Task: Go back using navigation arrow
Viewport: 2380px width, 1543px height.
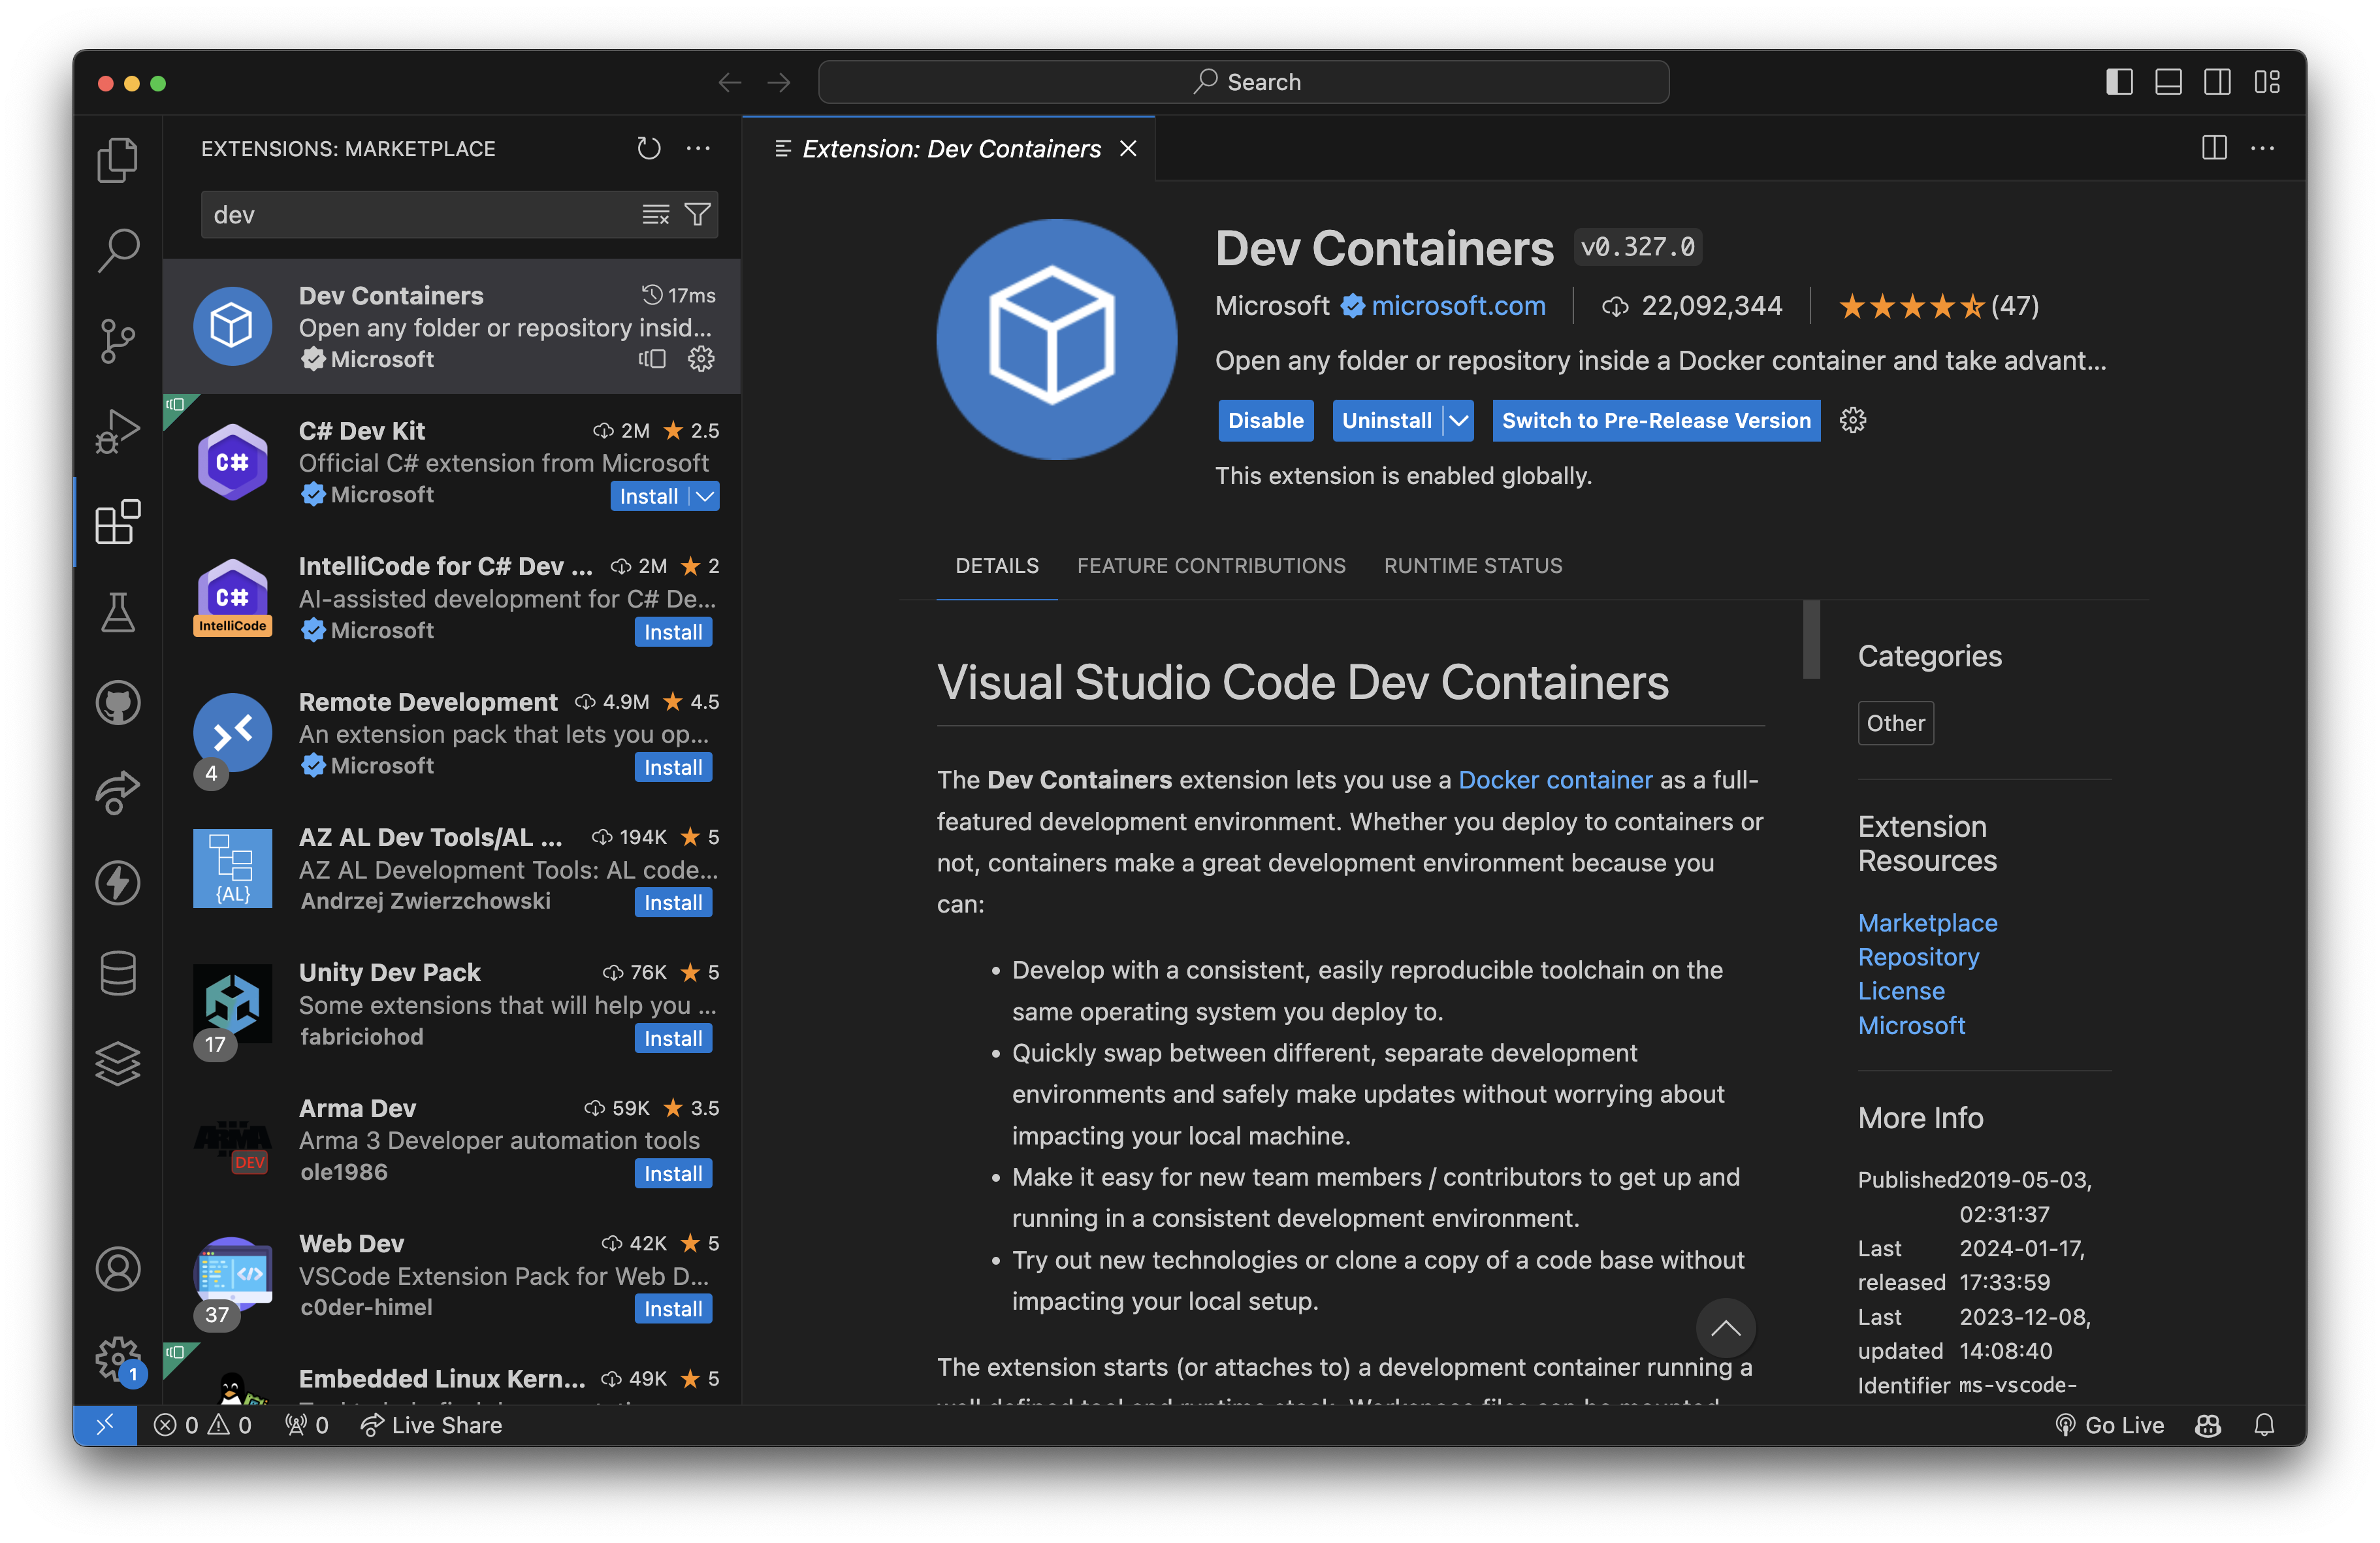Action: coord(730,82)
